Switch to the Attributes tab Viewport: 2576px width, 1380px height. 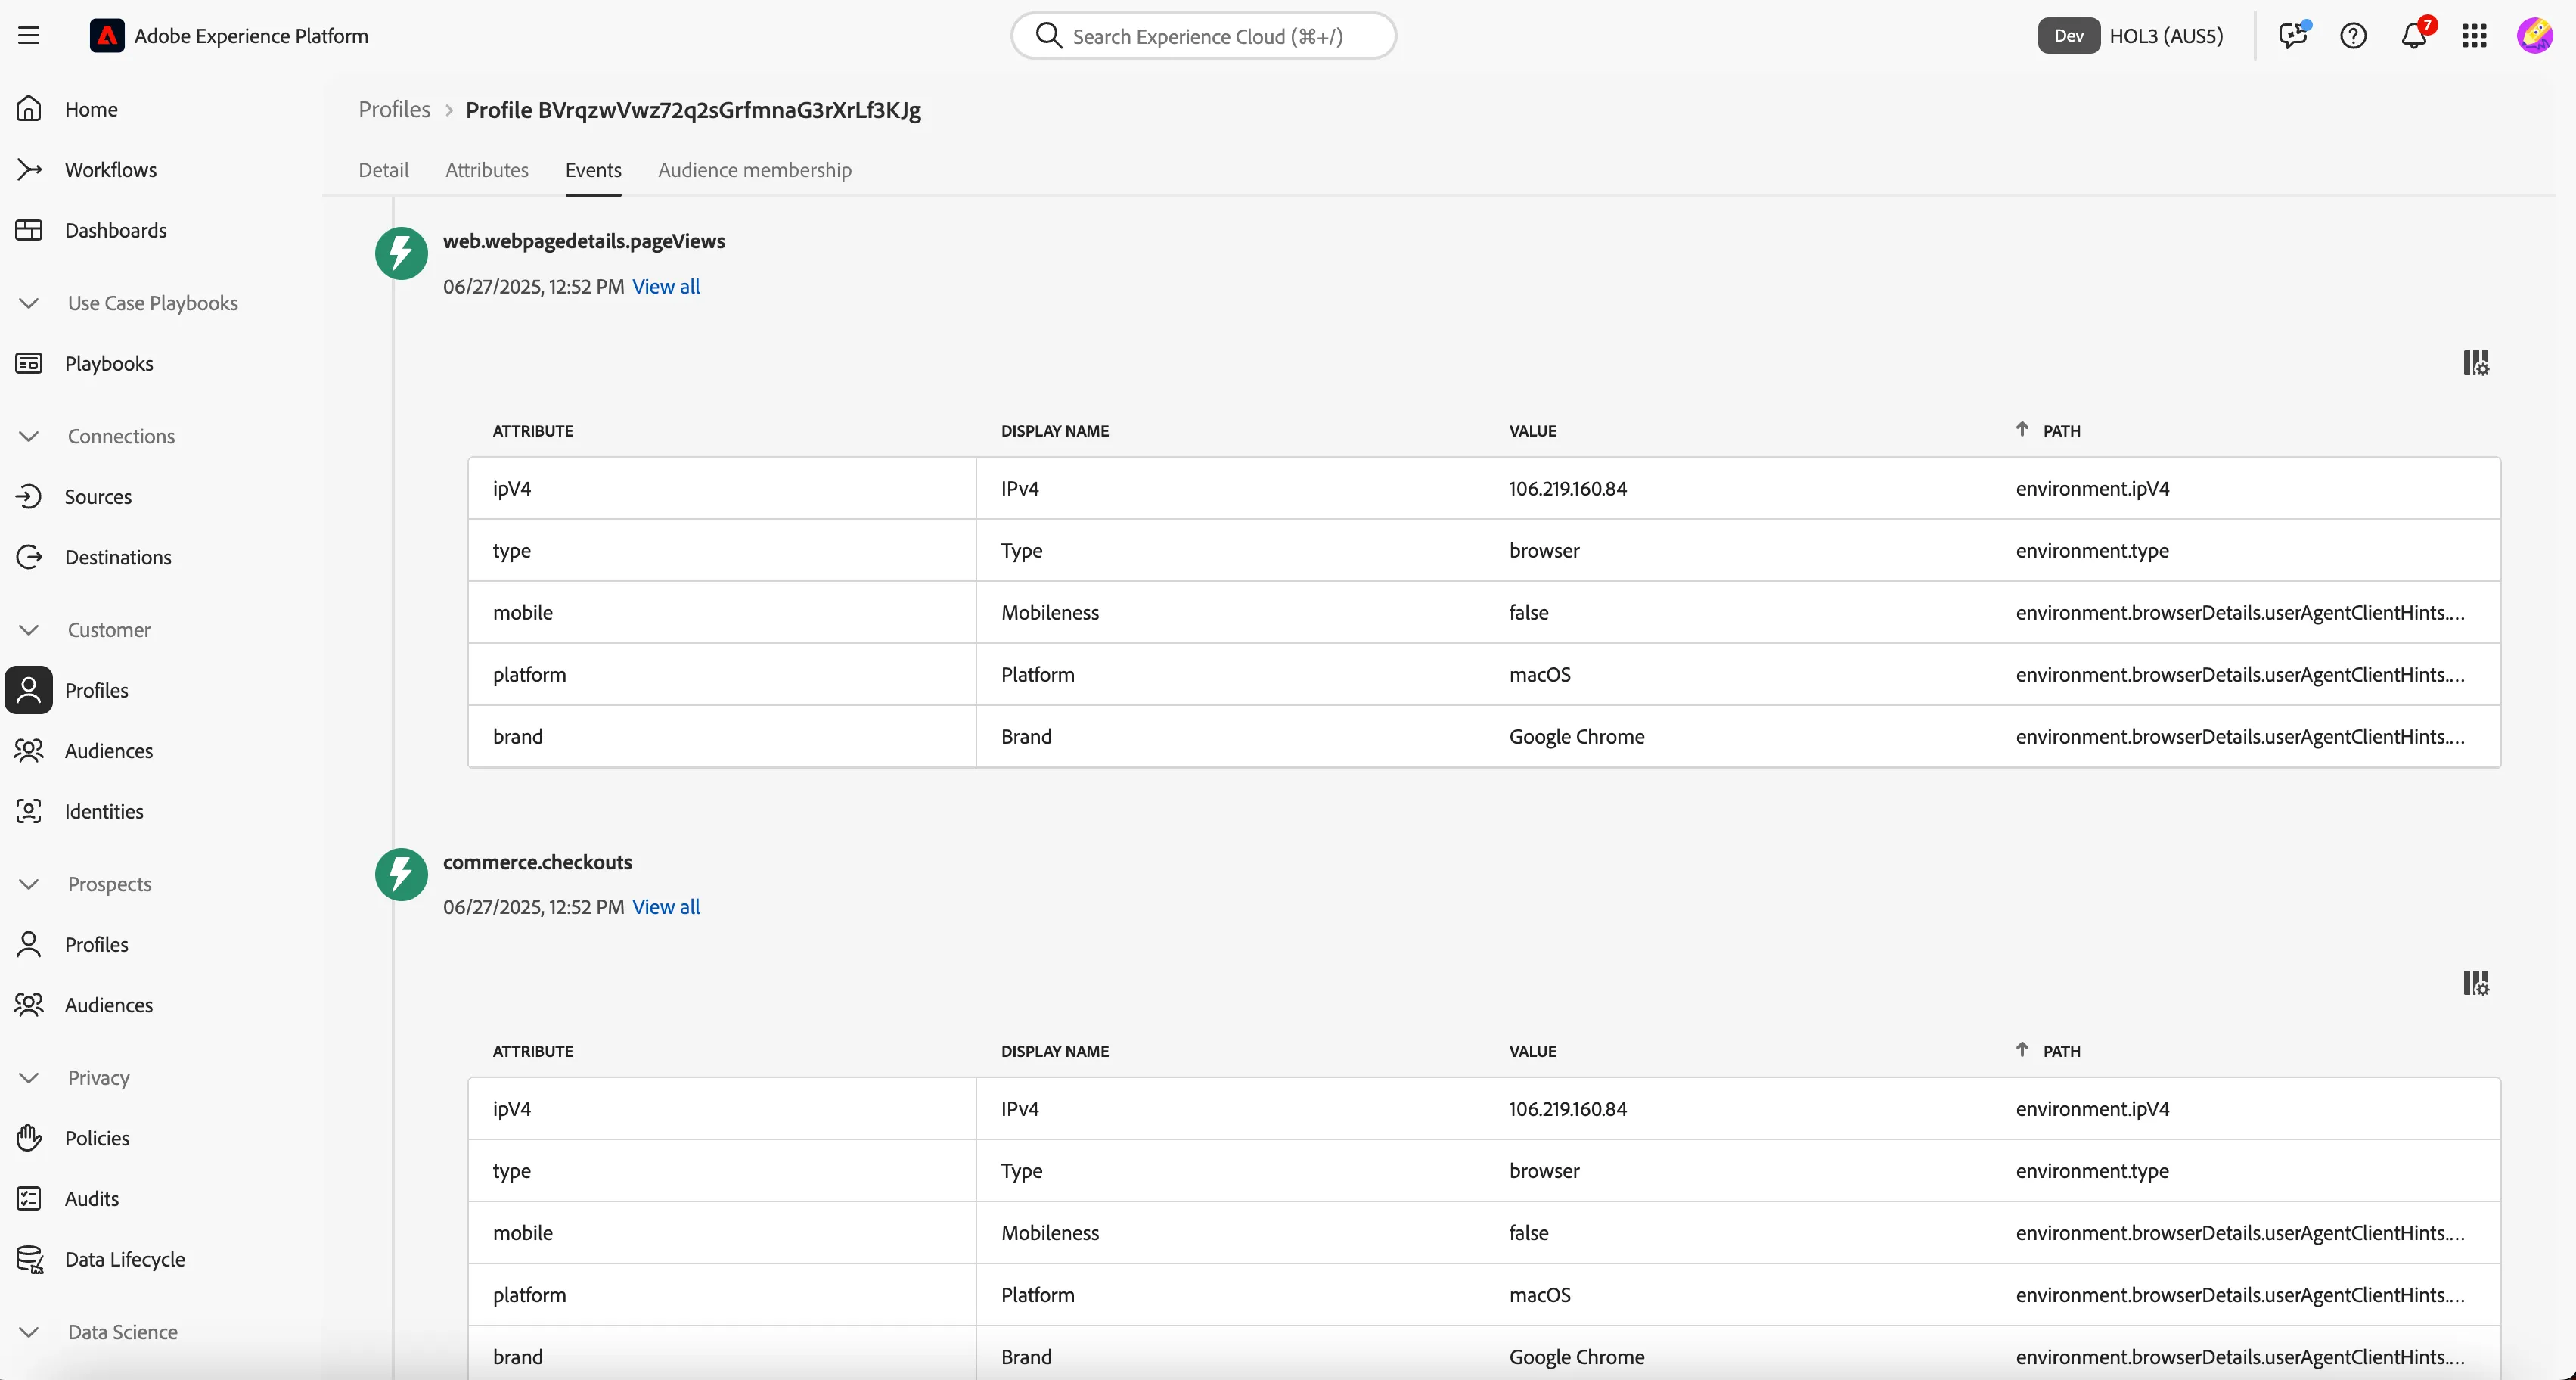(x=487, y=170)
